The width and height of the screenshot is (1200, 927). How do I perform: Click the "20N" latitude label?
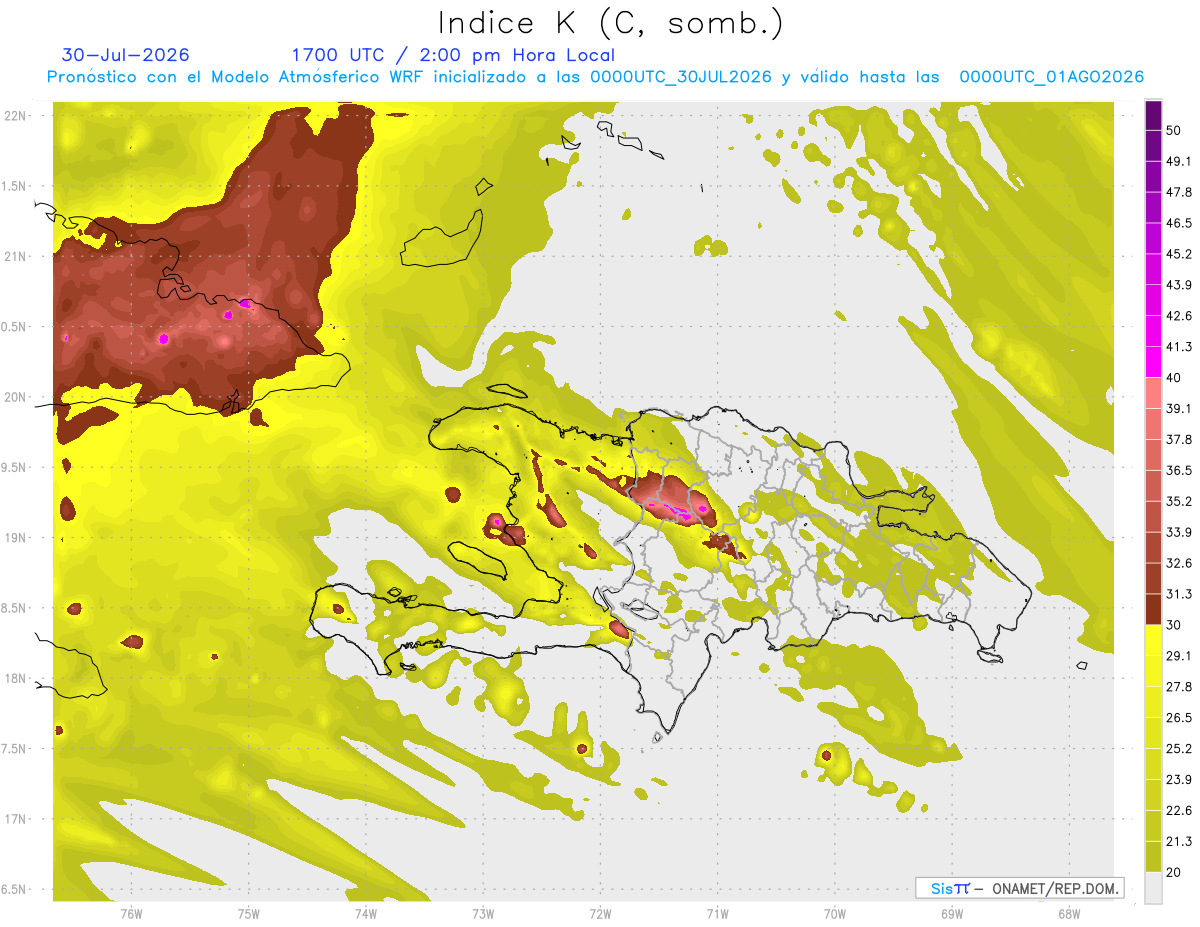click(x=16, y=397)
